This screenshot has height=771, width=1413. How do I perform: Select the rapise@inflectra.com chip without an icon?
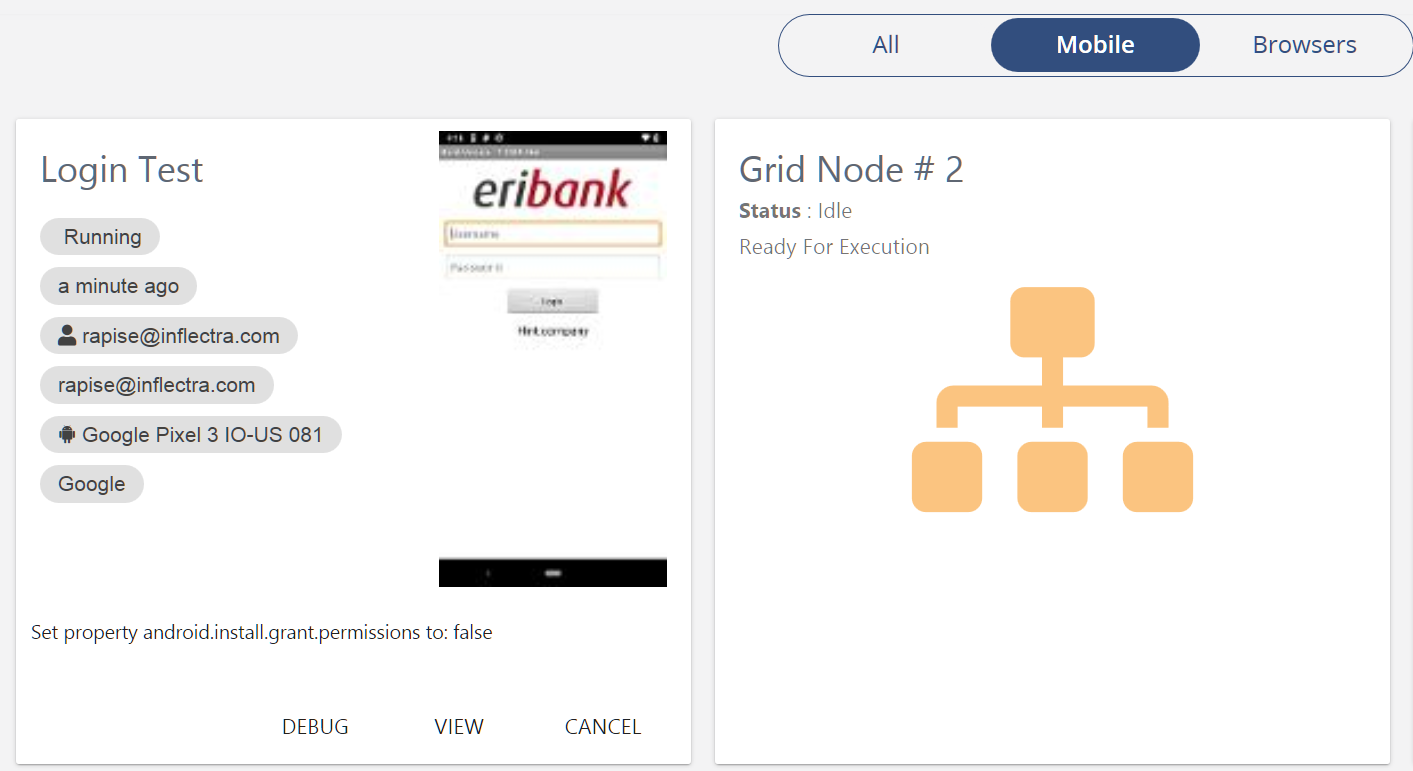coord(156,385)
